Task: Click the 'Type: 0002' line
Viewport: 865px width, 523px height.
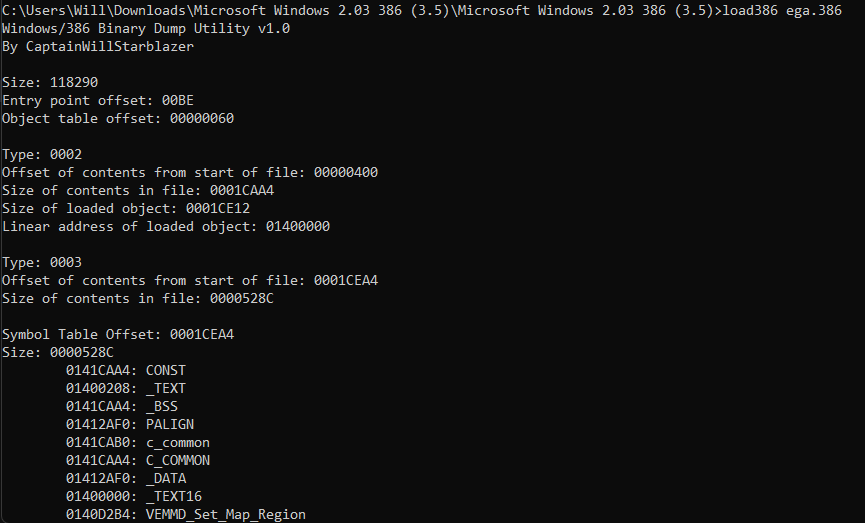Action: [42, 155]
